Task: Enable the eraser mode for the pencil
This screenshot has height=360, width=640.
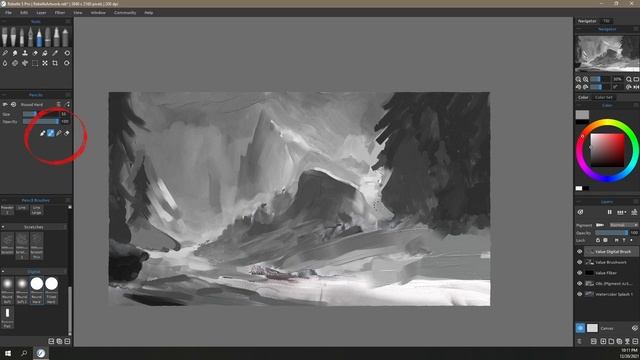Action: click(x=67, y=133)
